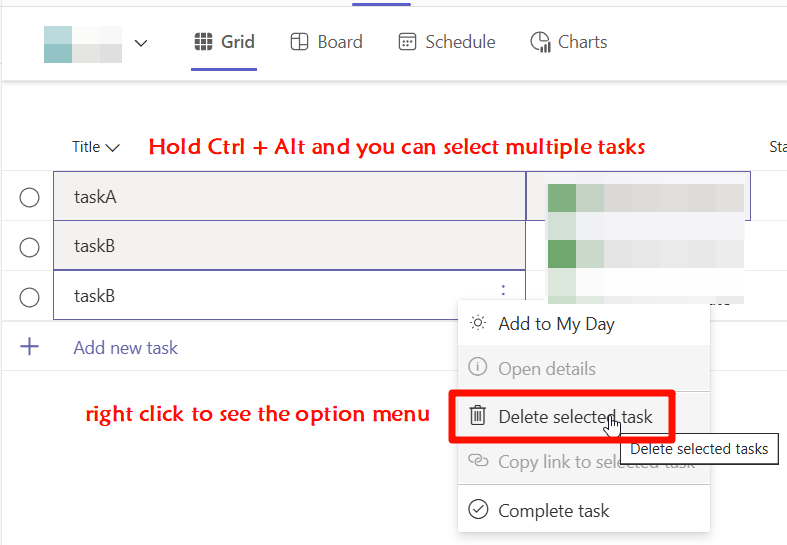The image size is (787, 545).
Task: Toggle the completion circle for second-row taskB
Action: [30, 247]
